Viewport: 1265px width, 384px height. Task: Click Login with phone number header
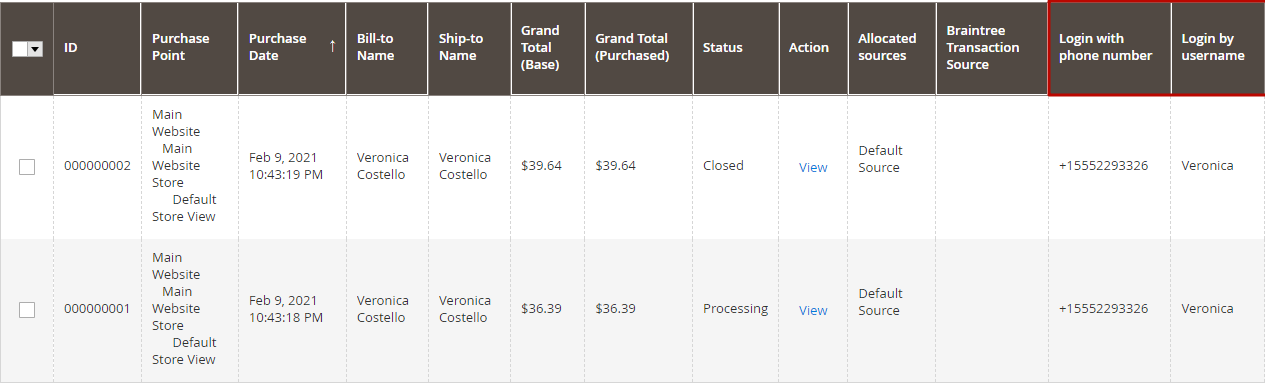(x=1109, y=48)
